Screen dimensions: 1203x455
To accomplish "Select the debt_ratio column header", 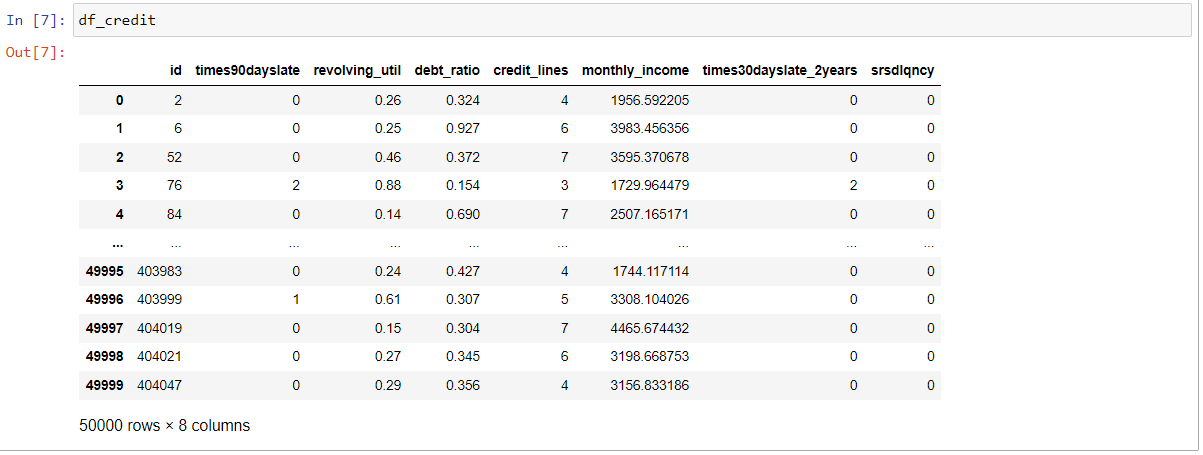I will [x=447, y=71].
